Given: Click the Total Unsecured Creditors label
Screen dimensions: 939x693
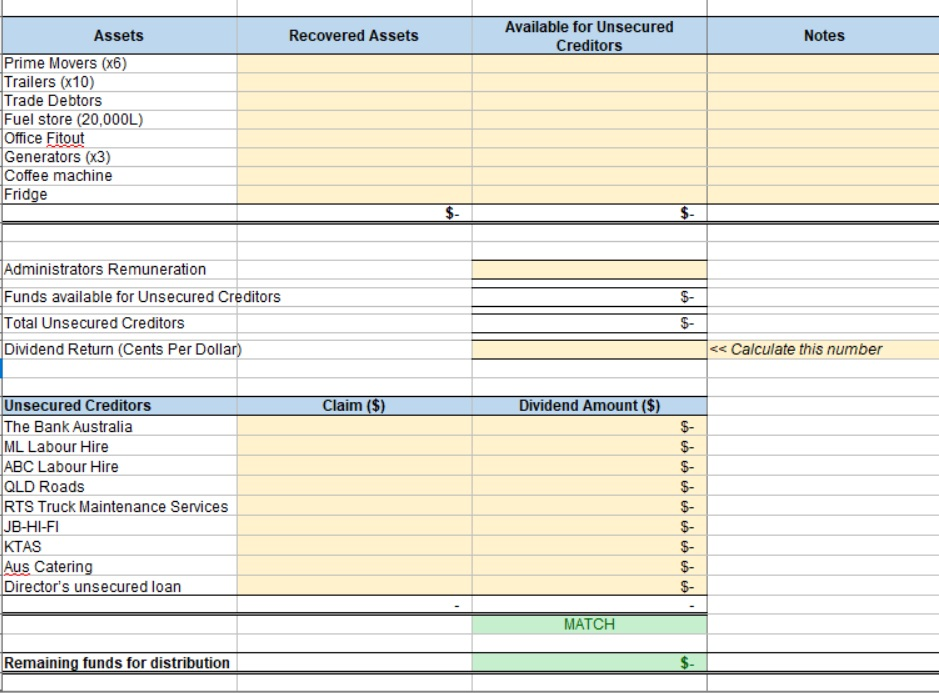Looking at the screenshot, I should [x=94, y=323].
